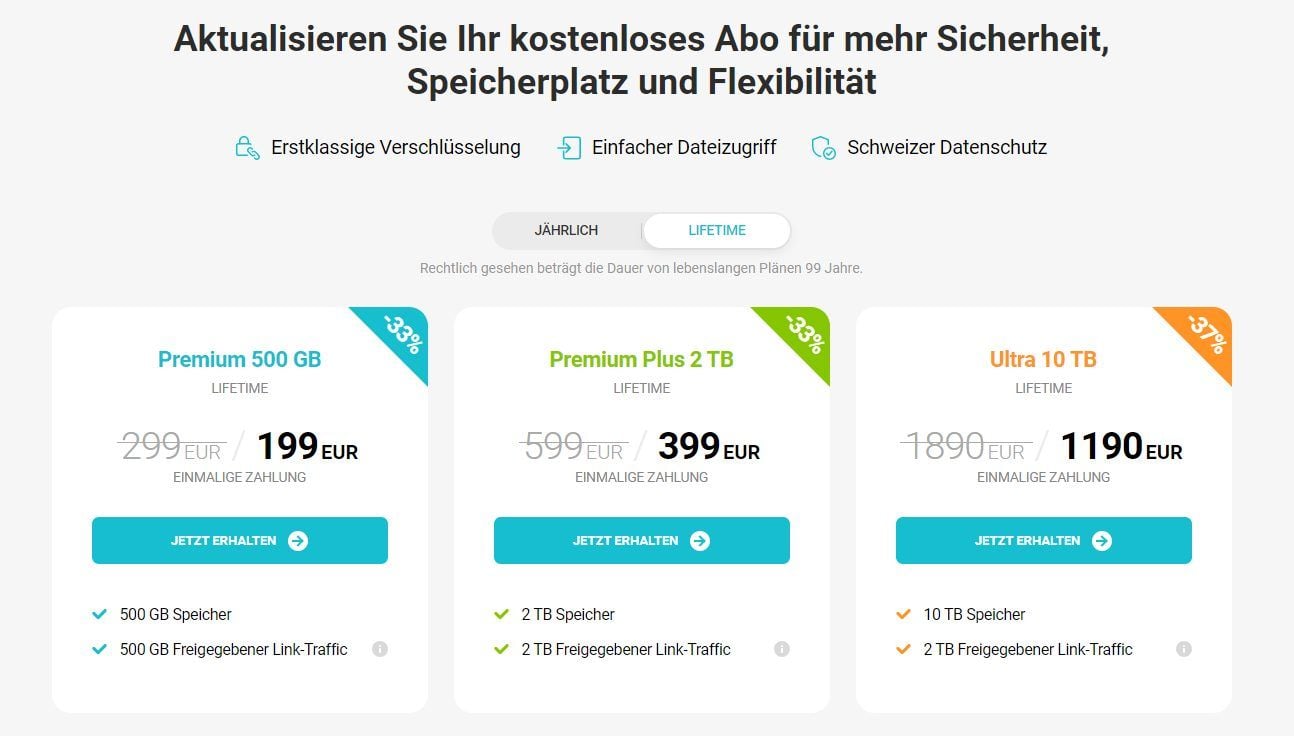The height and width of the screenshot is (736, 1294).
Task: Click the shield icon beside Schweizer Datenschutz
Action: point(823,148)
